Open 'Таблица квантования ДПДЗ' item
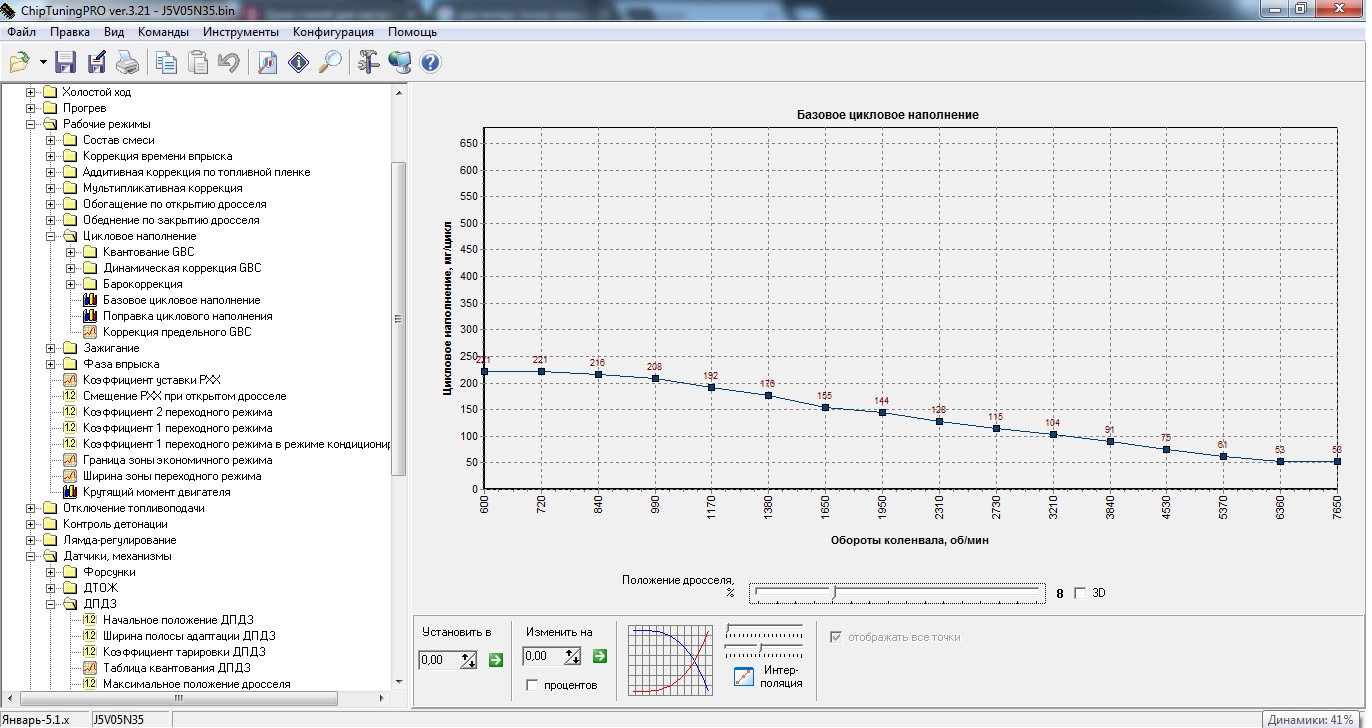Viewport: 1372px width, 728px height. 176,668
